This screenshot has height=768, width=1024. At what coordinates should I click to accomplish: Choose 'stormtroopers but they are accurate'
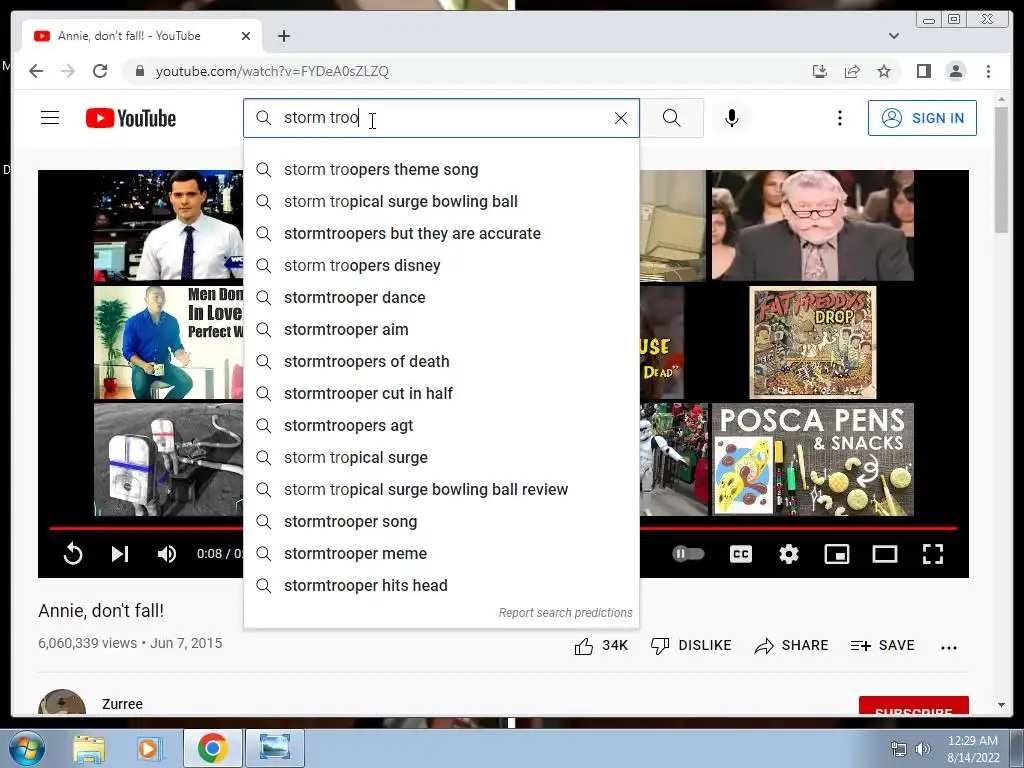click(x=441, y=234)
